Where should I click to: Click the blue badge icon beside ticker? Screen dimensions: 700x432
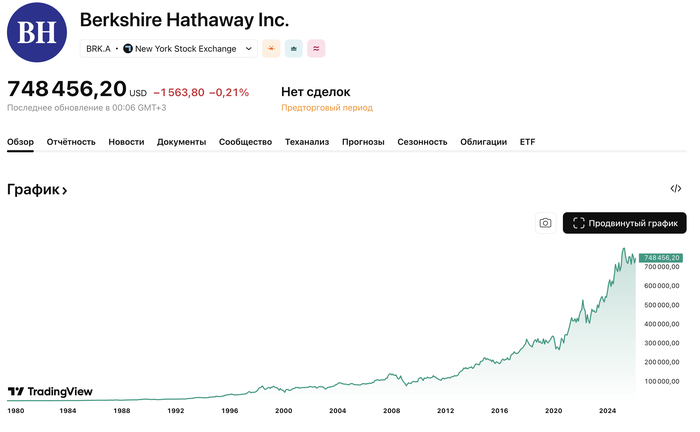click(x=294, y=48)
